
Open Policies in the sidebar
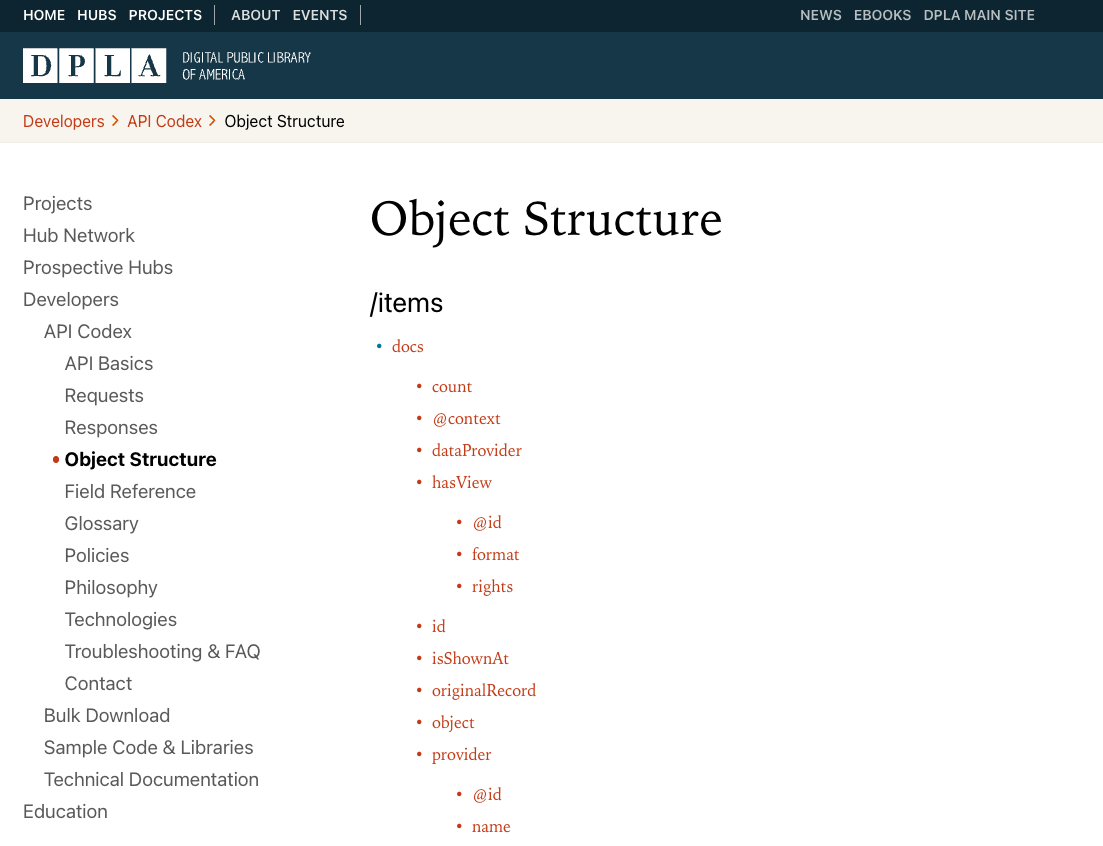tap(97, 556)
